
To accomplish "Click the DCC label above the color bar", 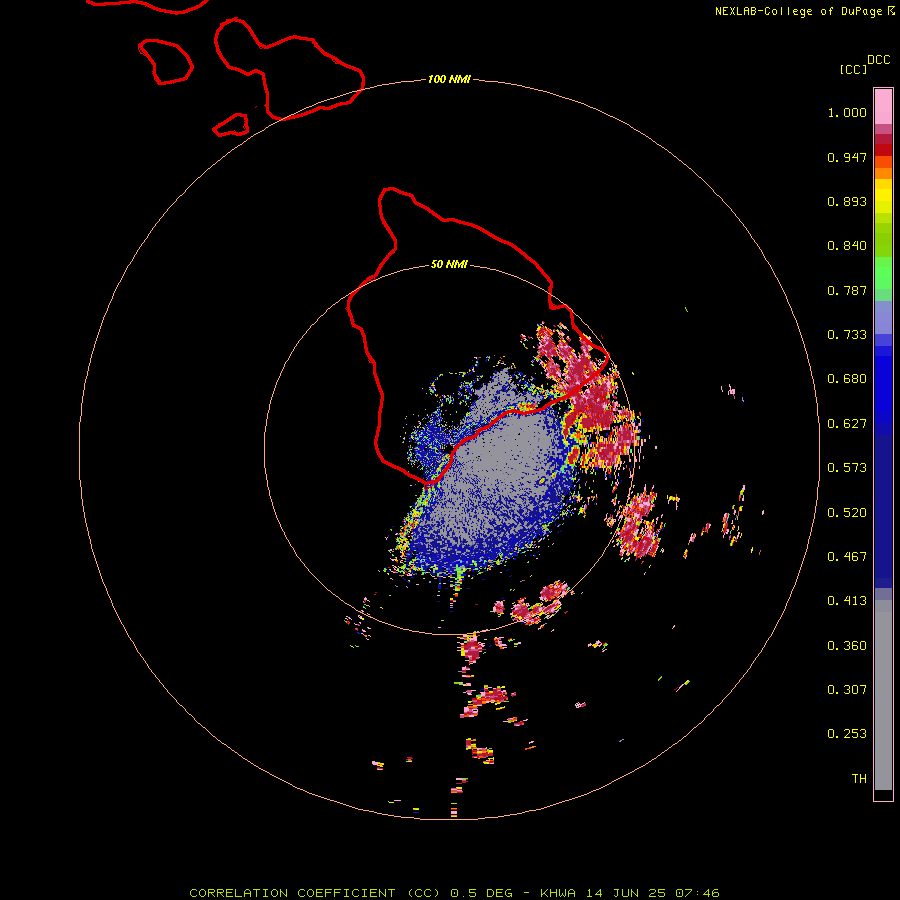I will pyautogui.click(x=879, y=60).
